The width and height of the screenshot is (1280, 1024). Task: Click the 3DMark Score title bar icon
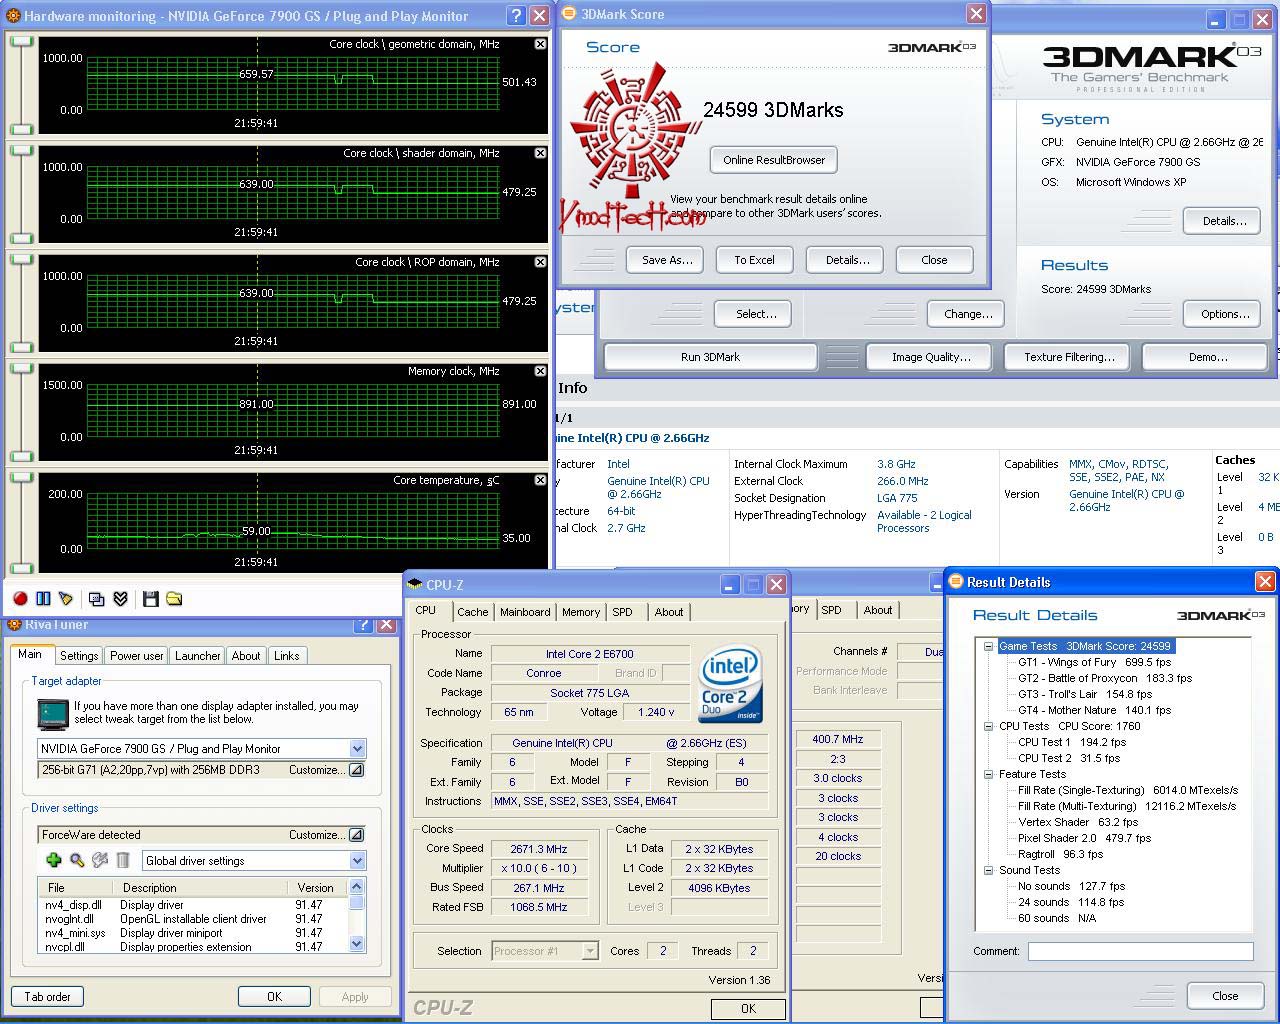pos(569,14)
